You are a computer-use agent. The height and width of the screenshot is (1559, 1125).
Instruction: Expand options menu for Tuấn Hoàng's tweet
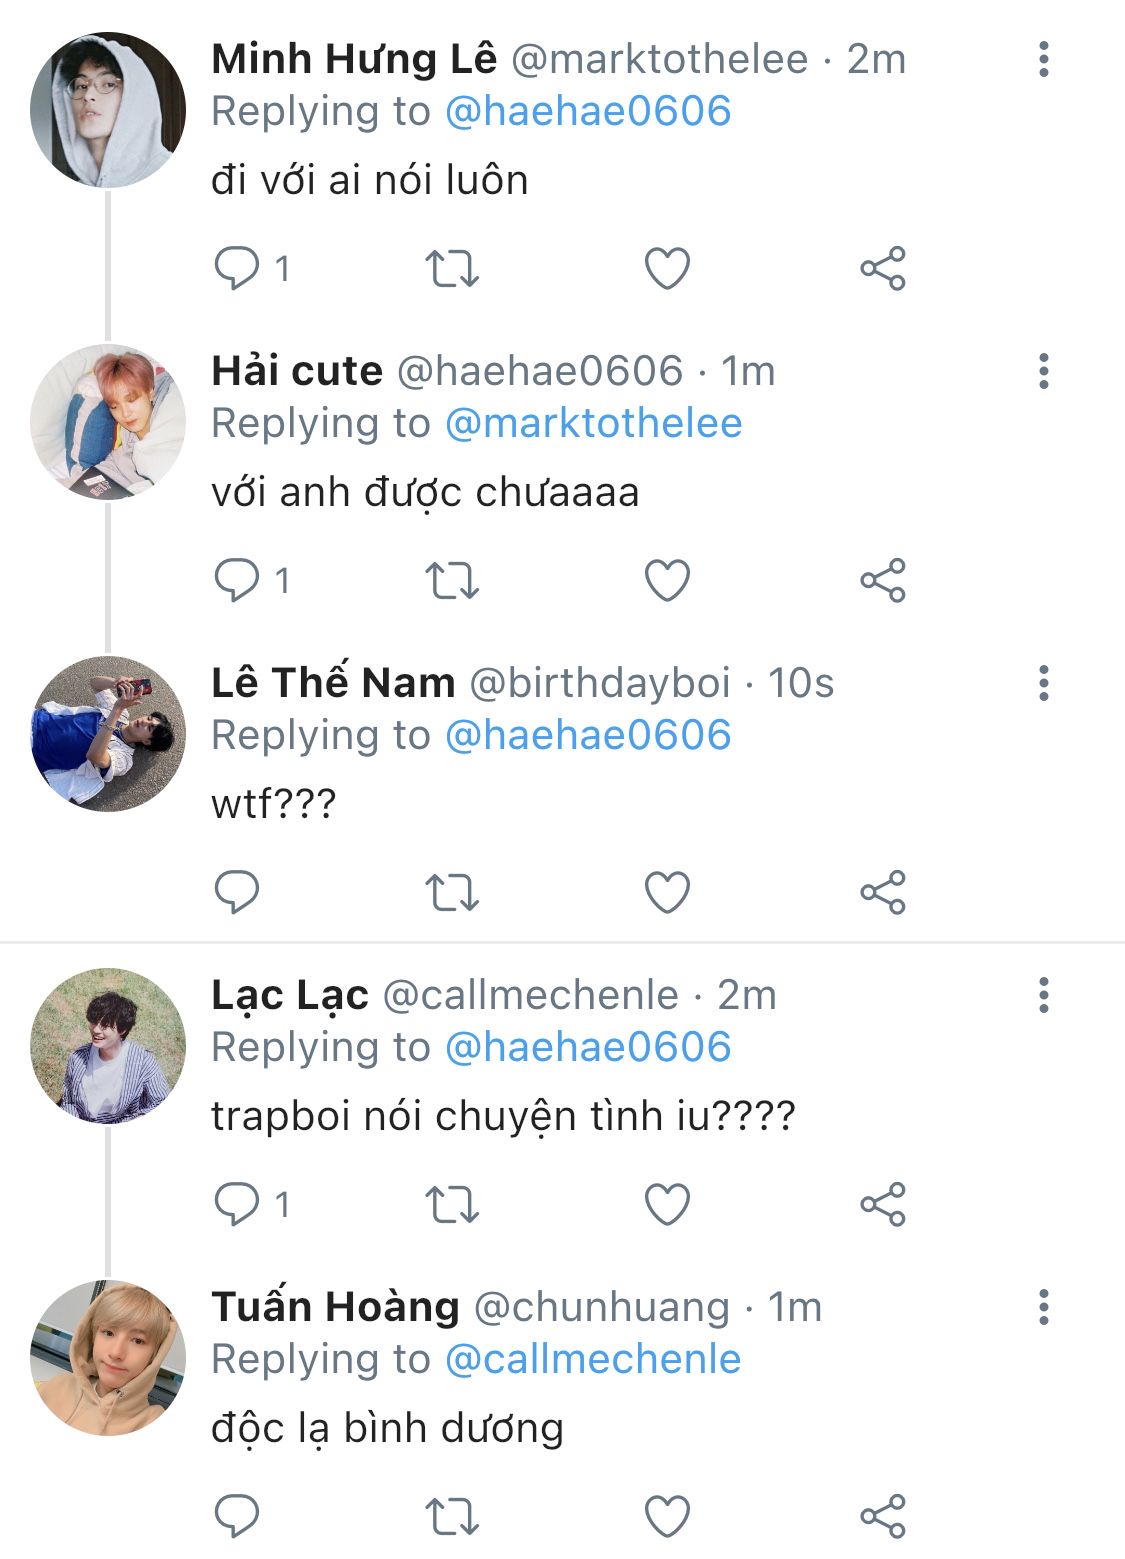tap(1043, 1308)
